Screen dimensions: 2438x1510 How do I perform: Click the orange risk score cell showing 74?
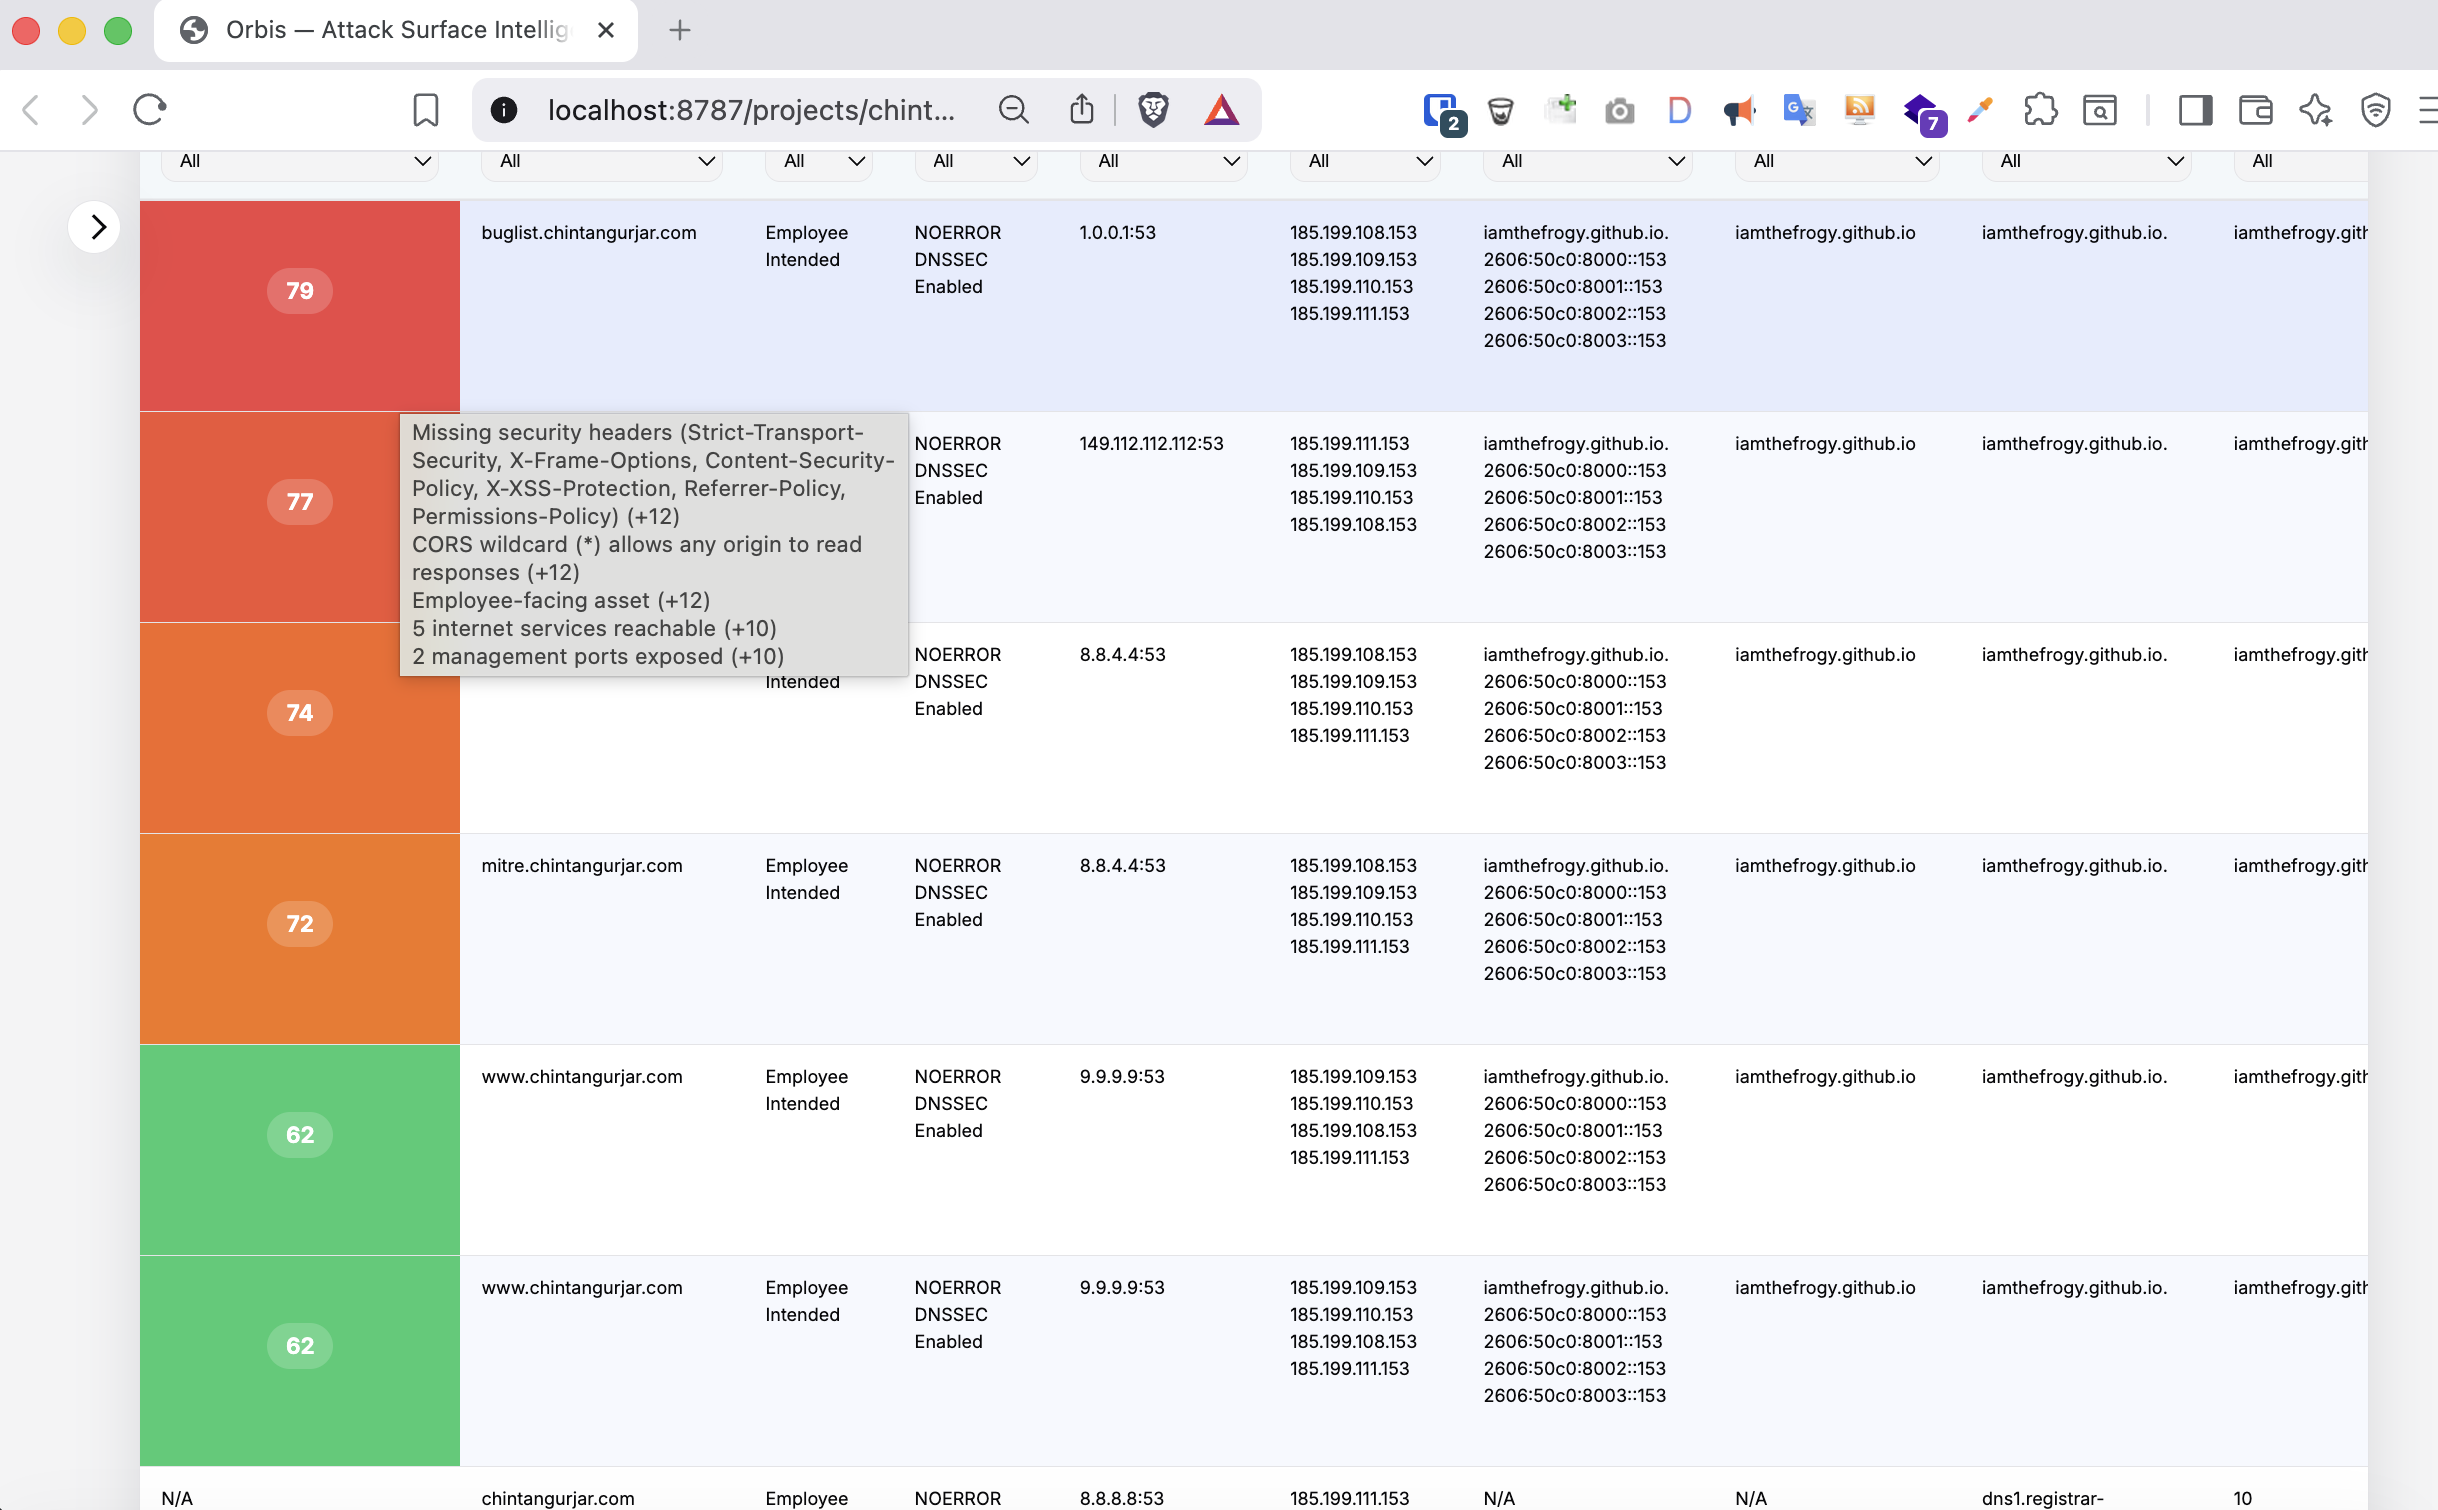coord(300,728)
